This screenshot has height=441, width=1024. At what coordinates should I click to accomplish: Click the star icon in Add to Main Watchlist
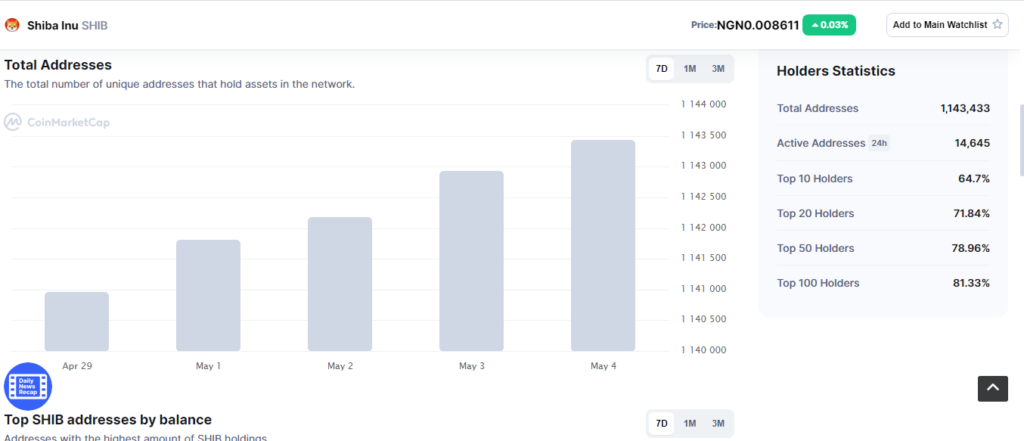click(x=997, y=25)
